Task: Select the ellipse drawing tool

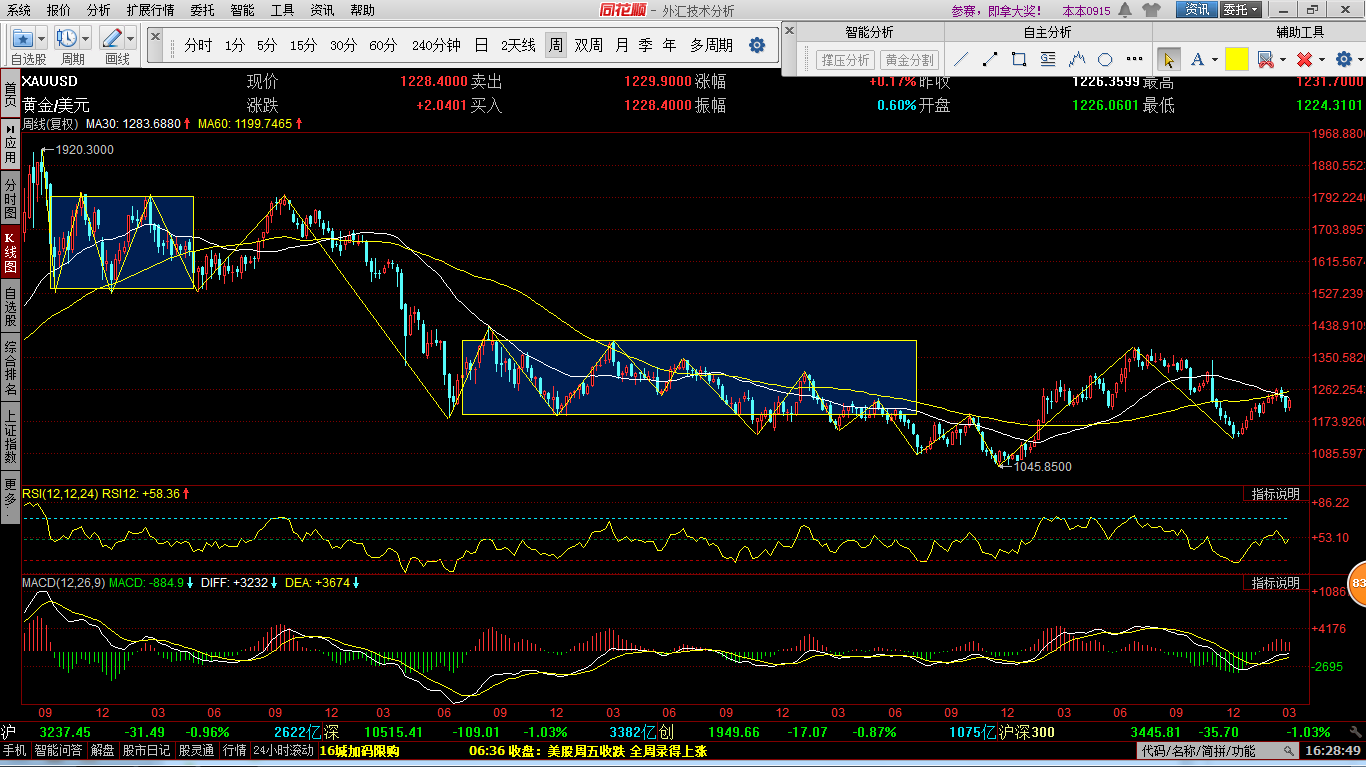Action: (1105, 59)
